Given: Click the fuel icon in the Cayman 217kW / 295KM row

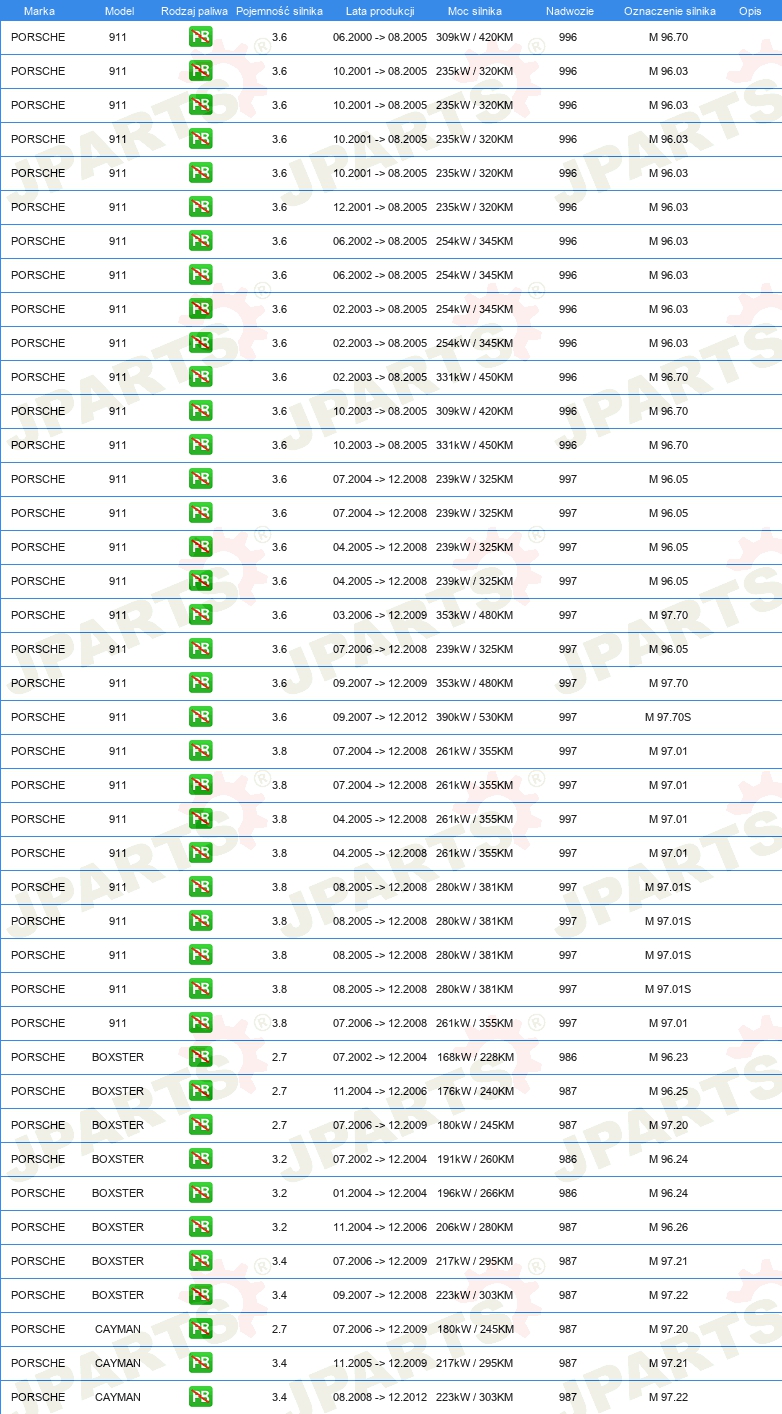Looking at the screenshot, I should [200, 1364].
